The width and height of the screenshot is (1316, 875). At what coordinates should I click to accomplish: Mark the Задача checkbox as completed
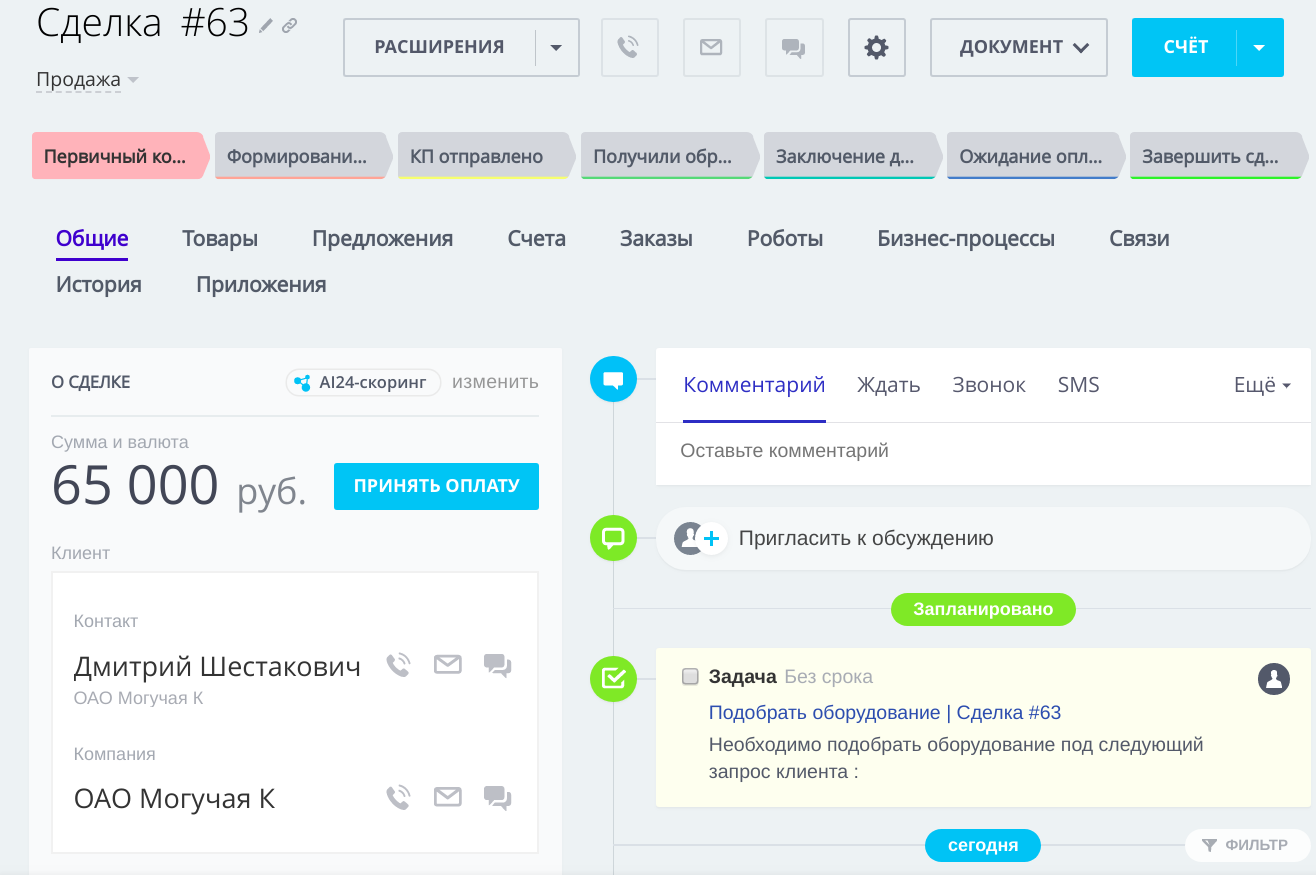690,677
